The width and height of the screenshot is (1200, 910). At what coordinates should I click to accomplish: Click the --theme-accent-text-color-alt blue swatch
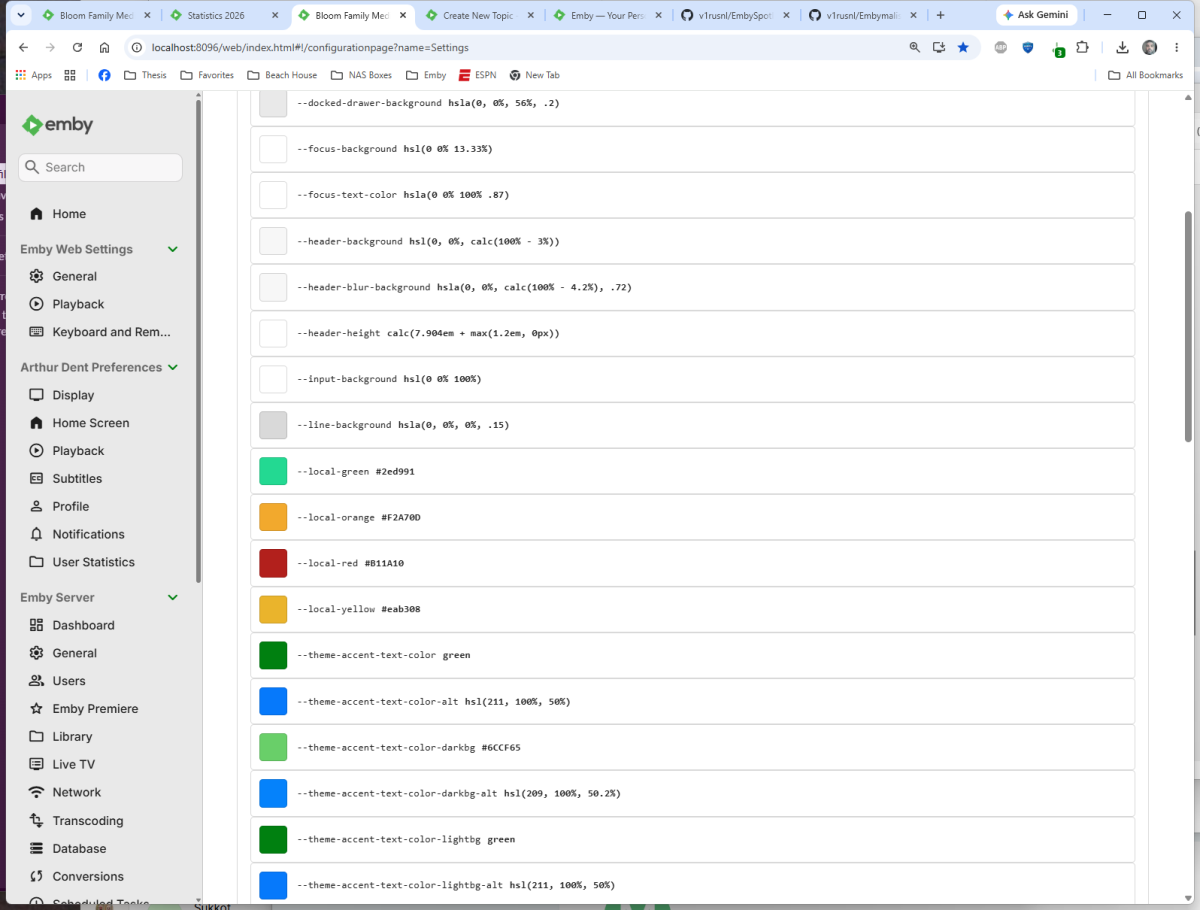coord(273,701)
